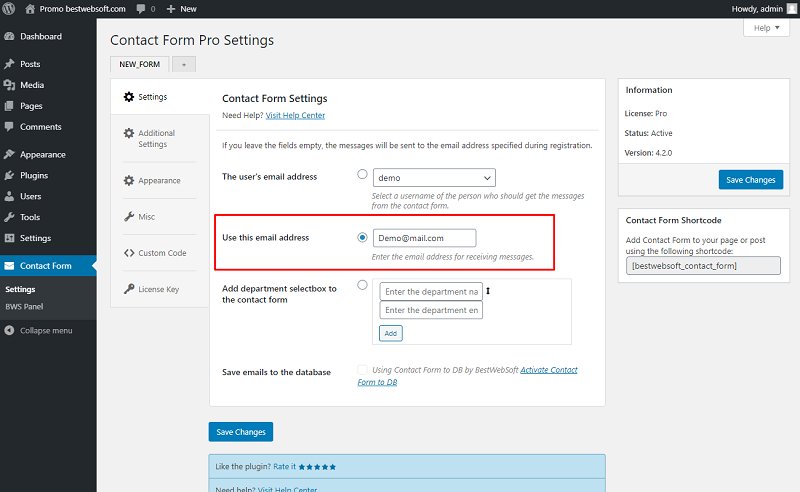Click the key icon beside License Key
The width and height of the screenshot is (800, 492).
[x=129, y=289]
